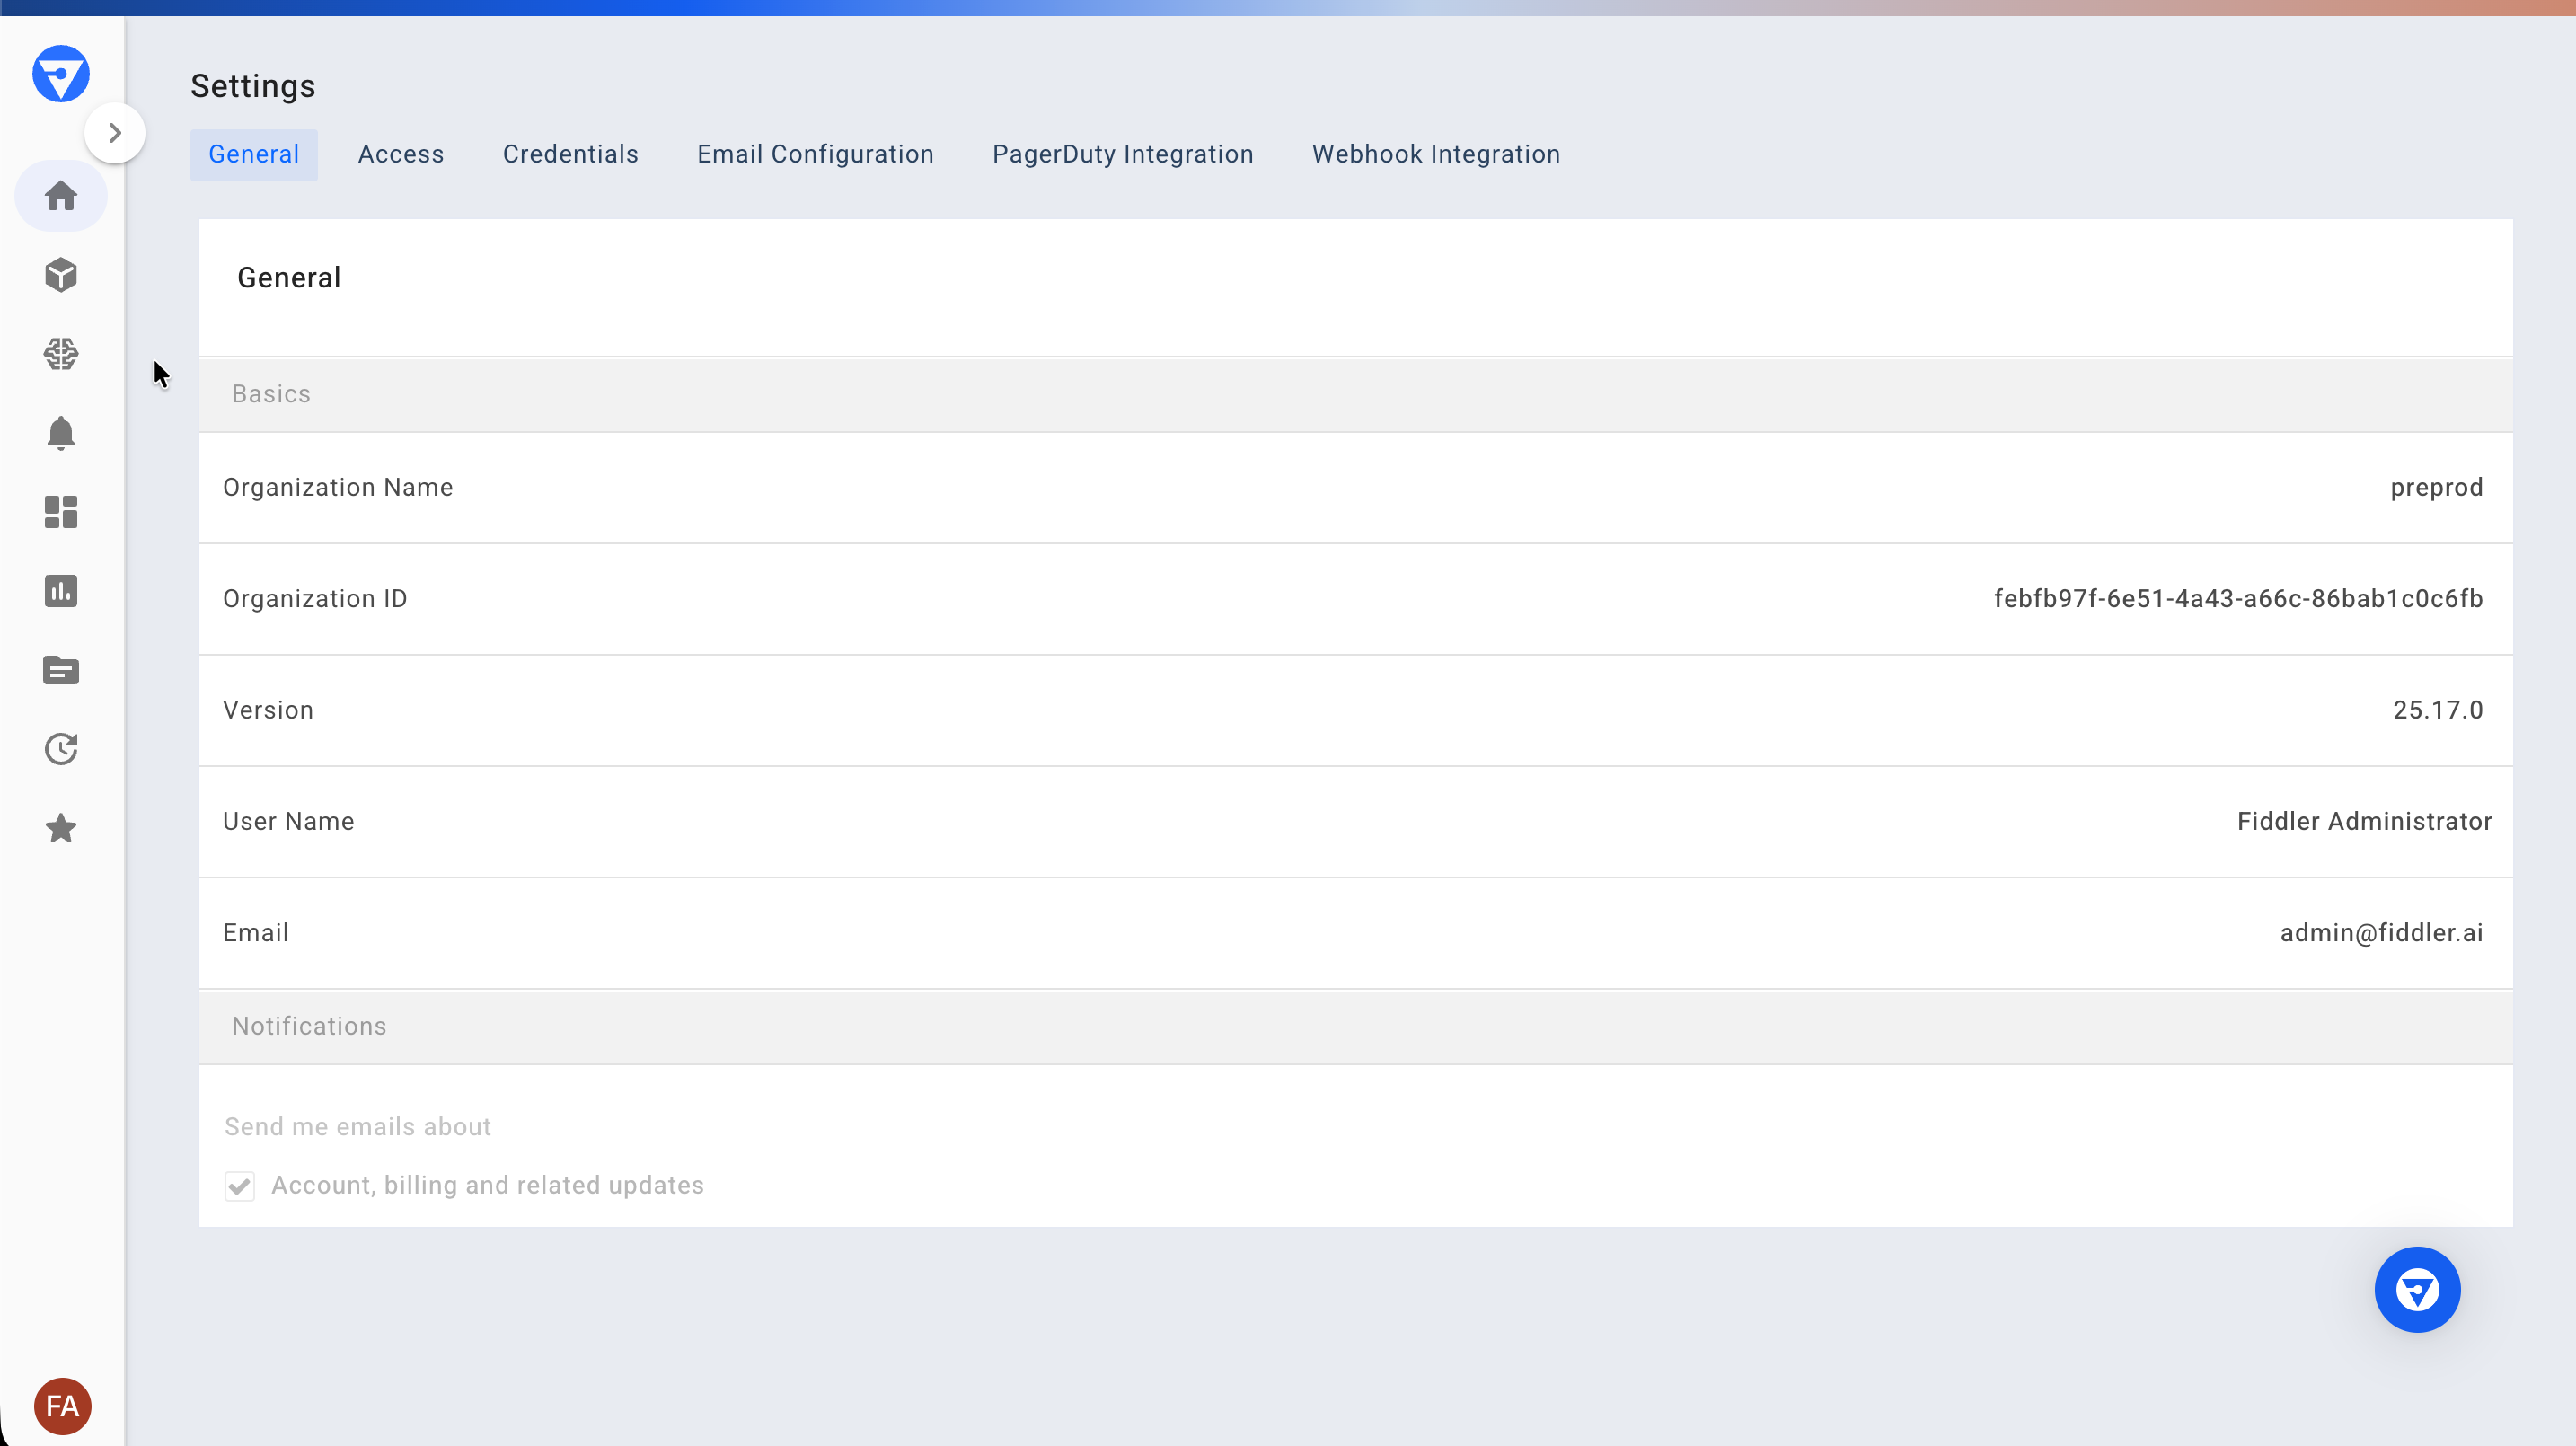Click the floating Fiddler assistant button bottom right

coord(2417,1289)
